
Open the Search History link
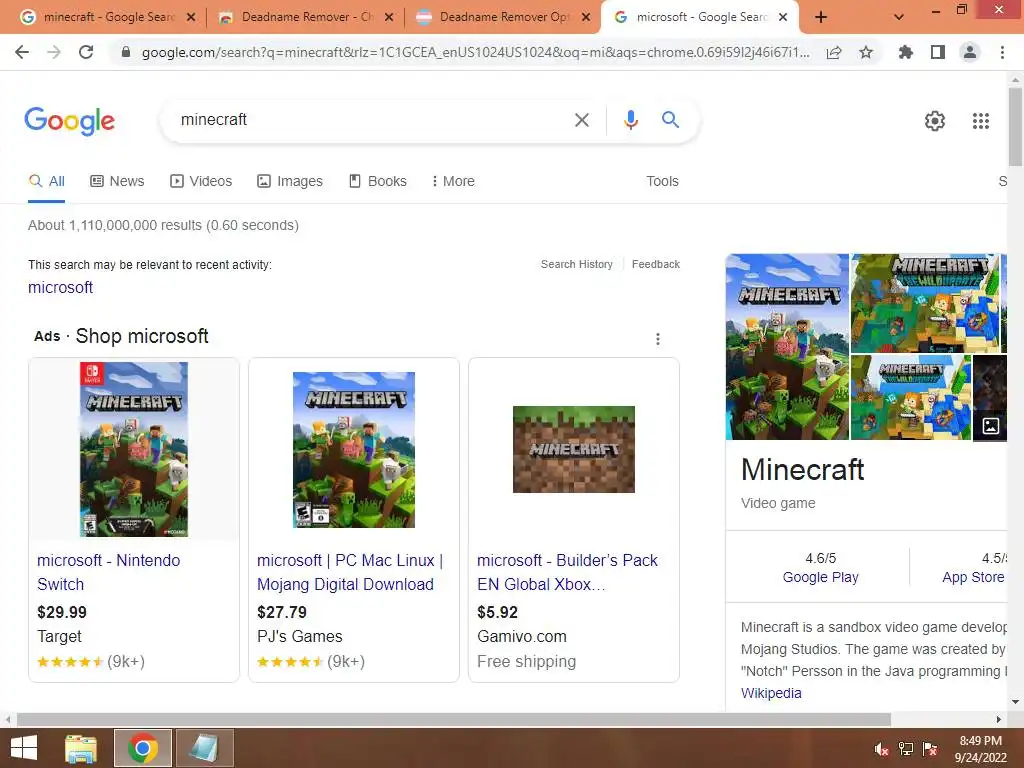pyautogui.click(x=577, y=264)
